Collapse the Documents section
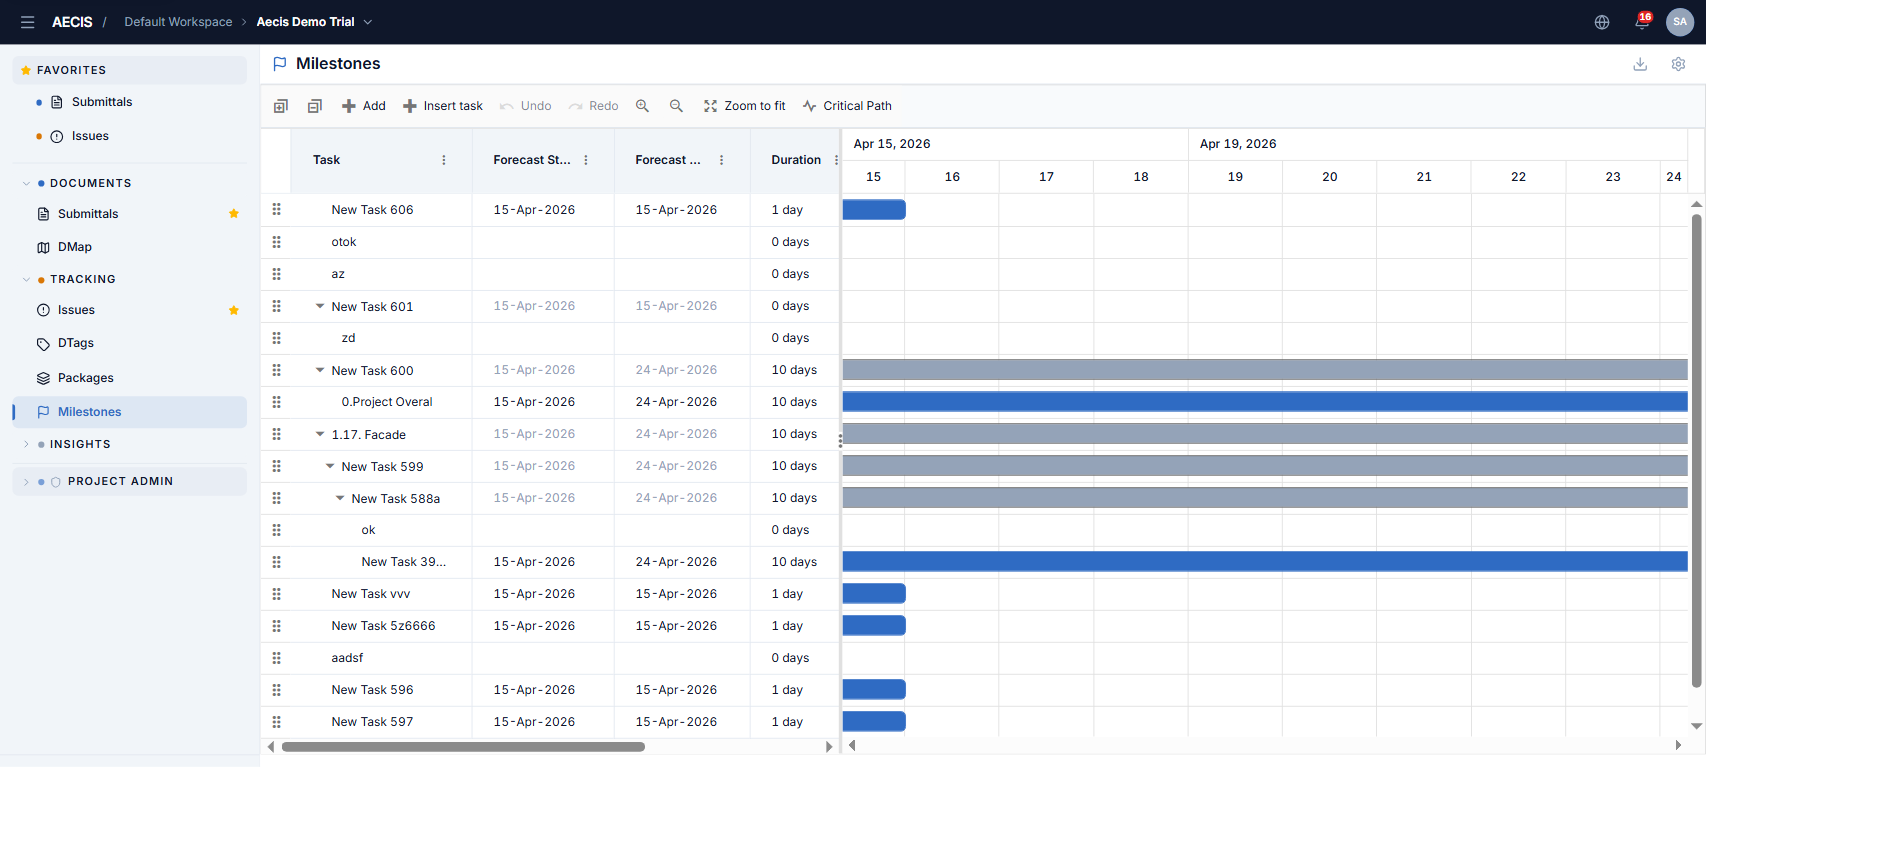This screenshot has height=852, width=1896. point(26,183)
